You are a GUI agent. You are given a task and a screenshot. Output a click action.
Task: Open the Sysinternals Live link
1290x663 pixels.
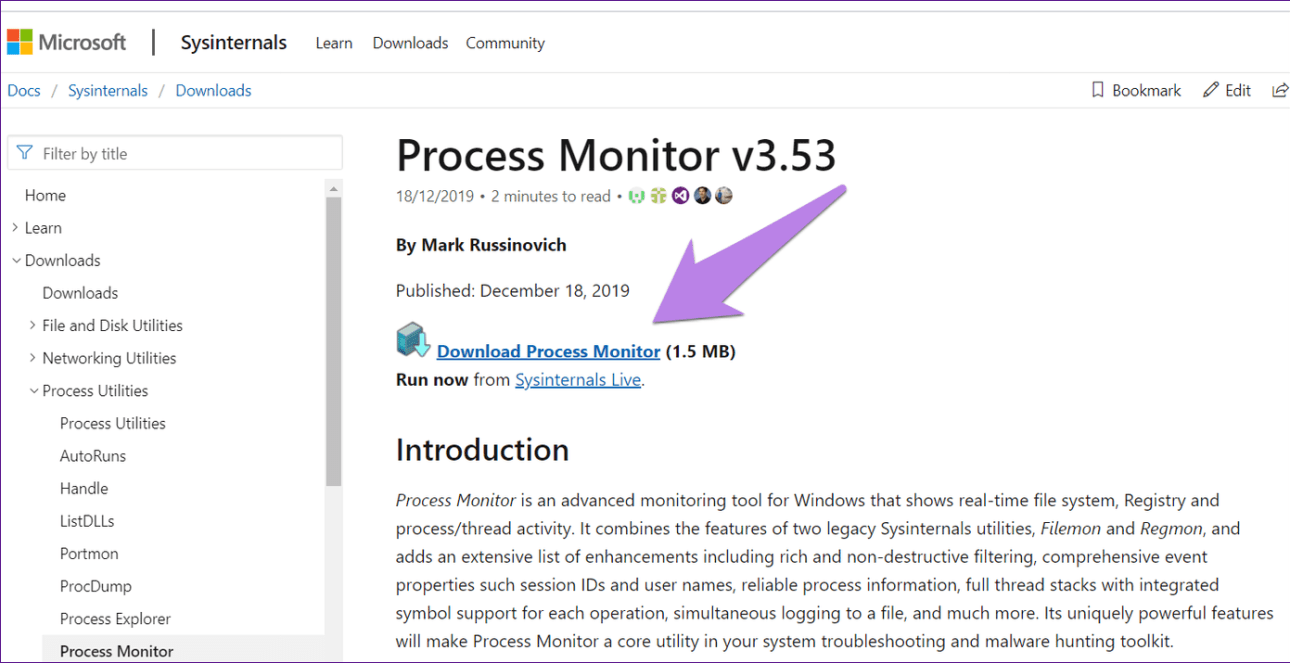pyautogui.click(x=577, y=380)
